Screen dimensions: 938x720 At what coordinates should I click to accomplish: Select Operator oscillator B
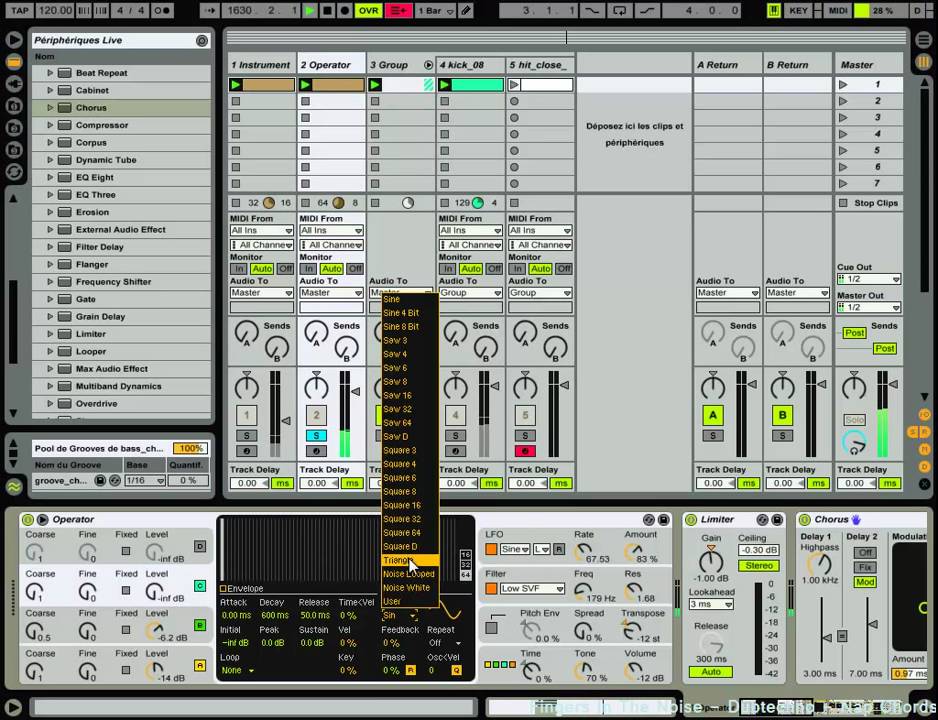point(200,626)
